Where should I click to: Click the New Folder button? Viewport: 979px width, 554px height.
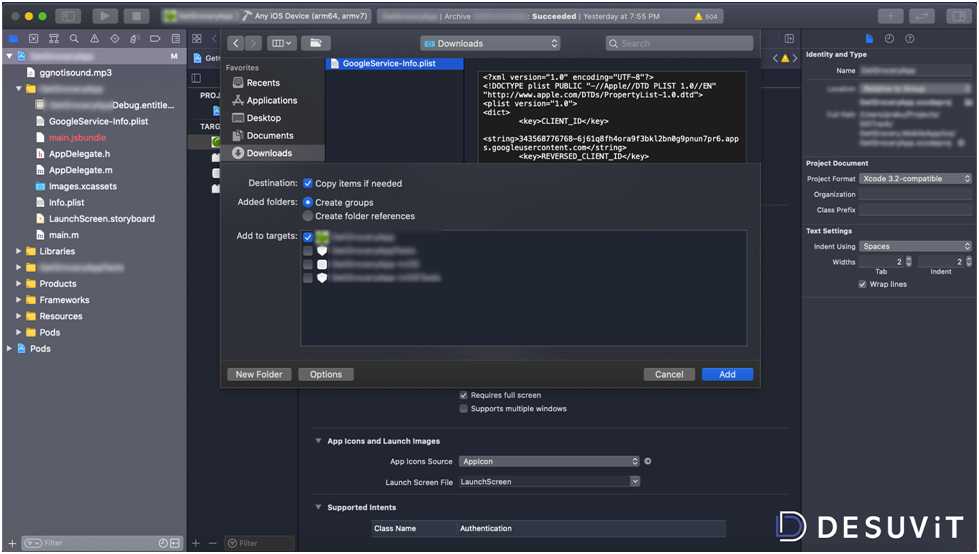259,374
